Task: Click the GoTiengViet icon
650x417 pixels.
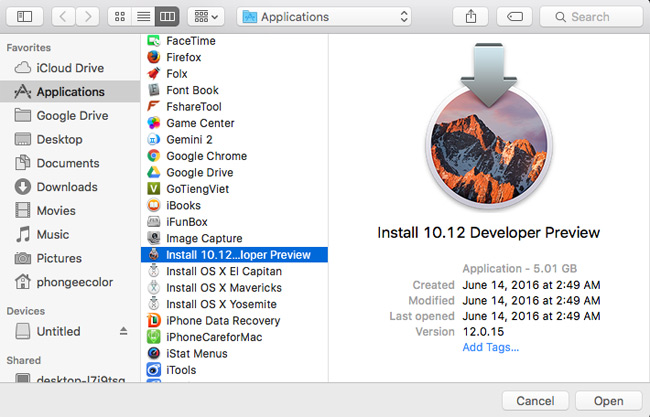Action: tap(154, 189)
